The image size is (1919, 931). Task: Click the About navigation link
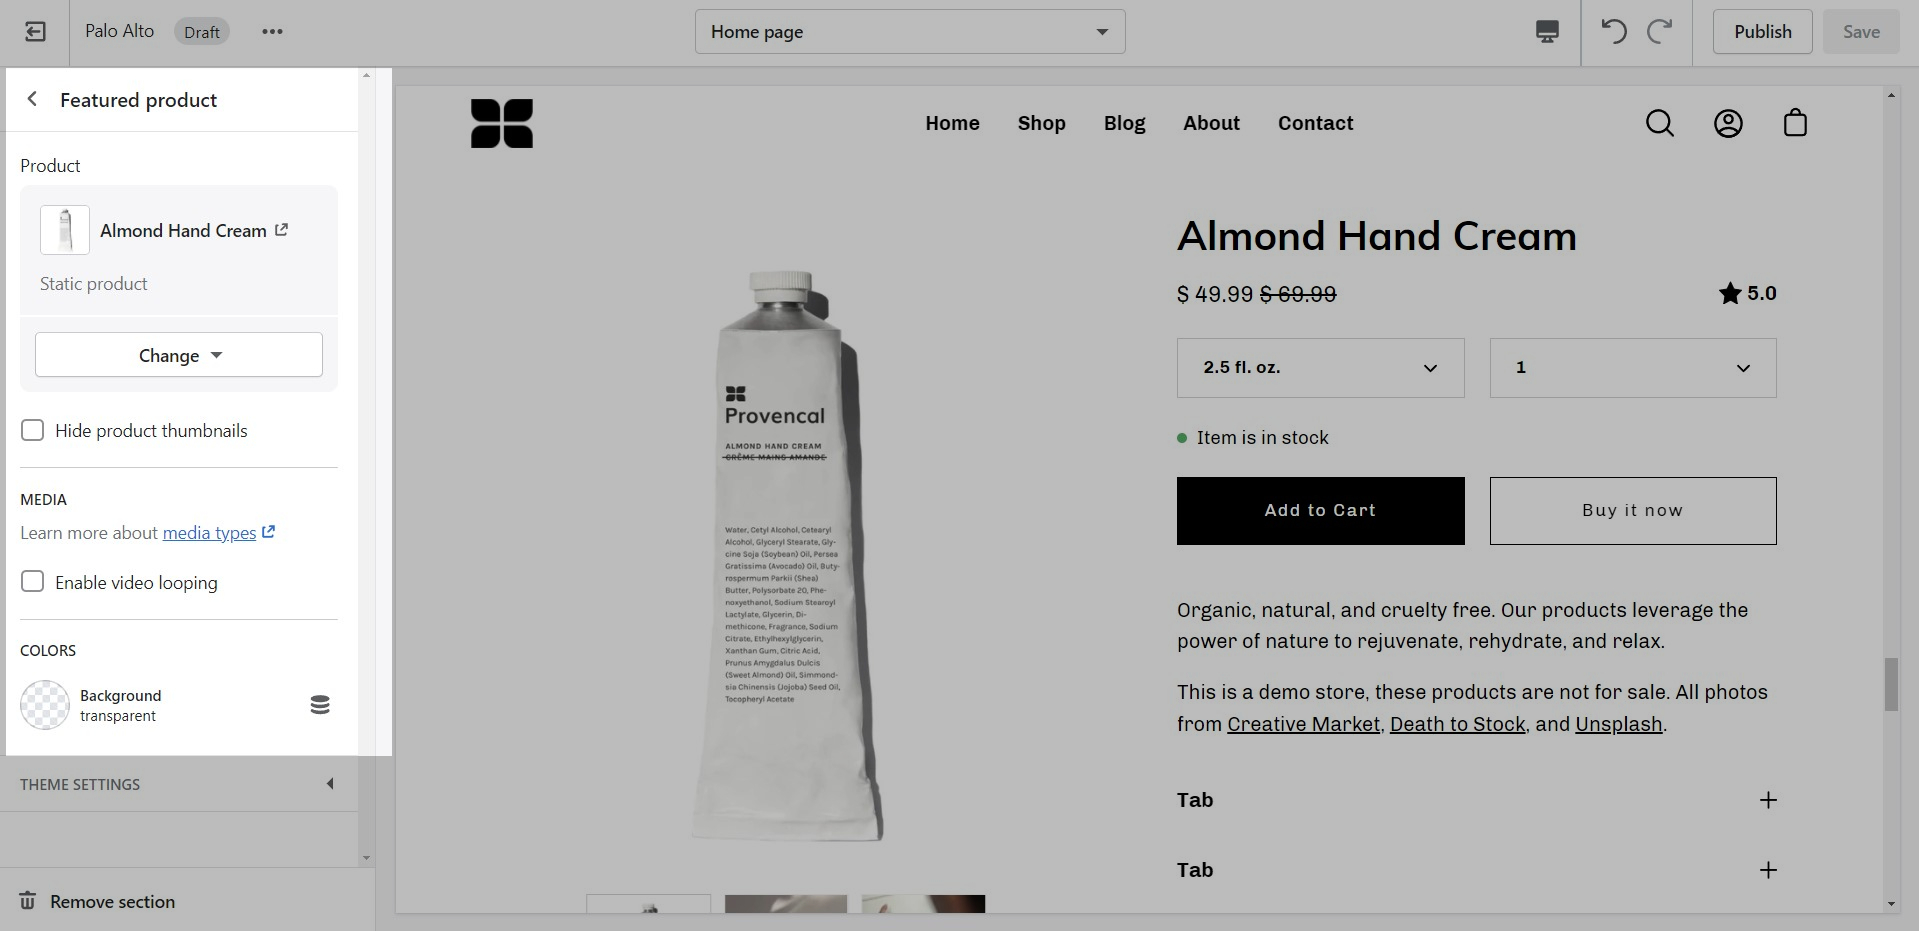(1211, 123)
